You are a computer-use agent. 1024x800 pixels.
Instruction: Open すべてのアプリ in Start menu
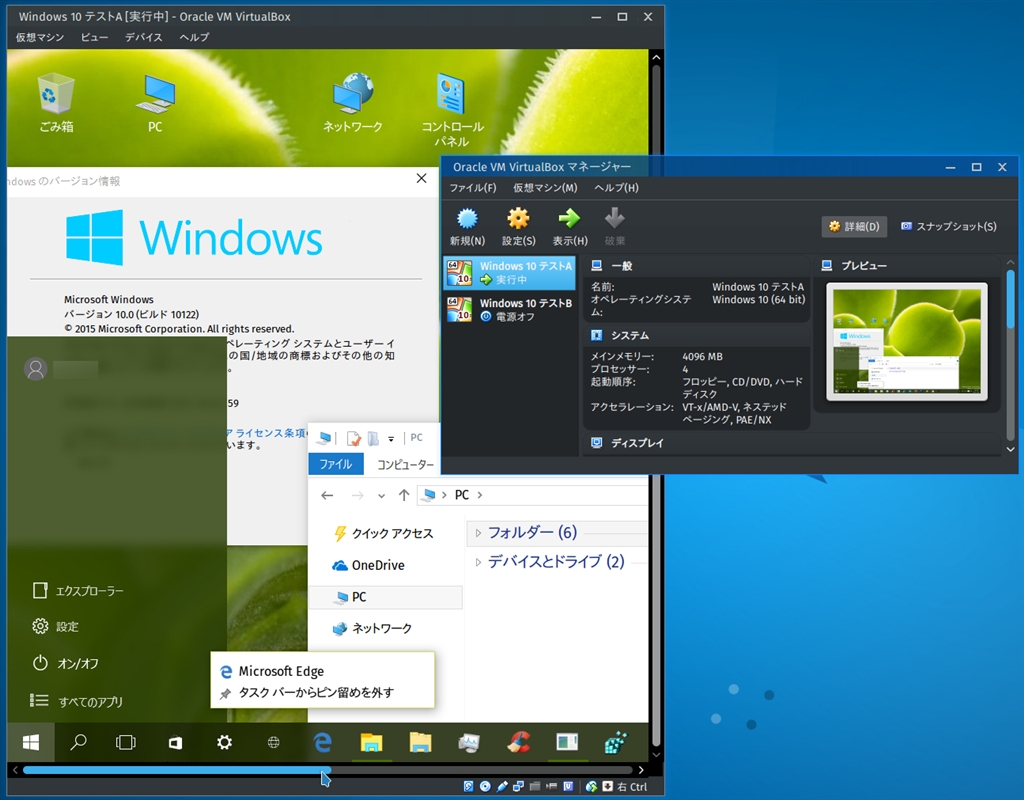click(76, 701)
